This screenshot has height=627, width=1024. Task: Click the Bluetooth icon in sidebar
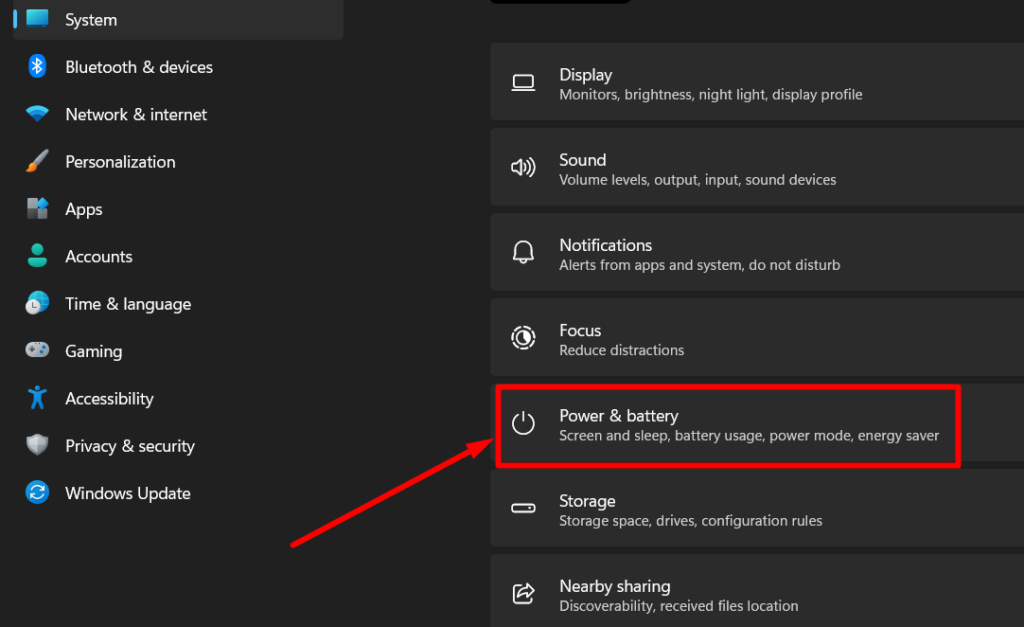[37, 66]
